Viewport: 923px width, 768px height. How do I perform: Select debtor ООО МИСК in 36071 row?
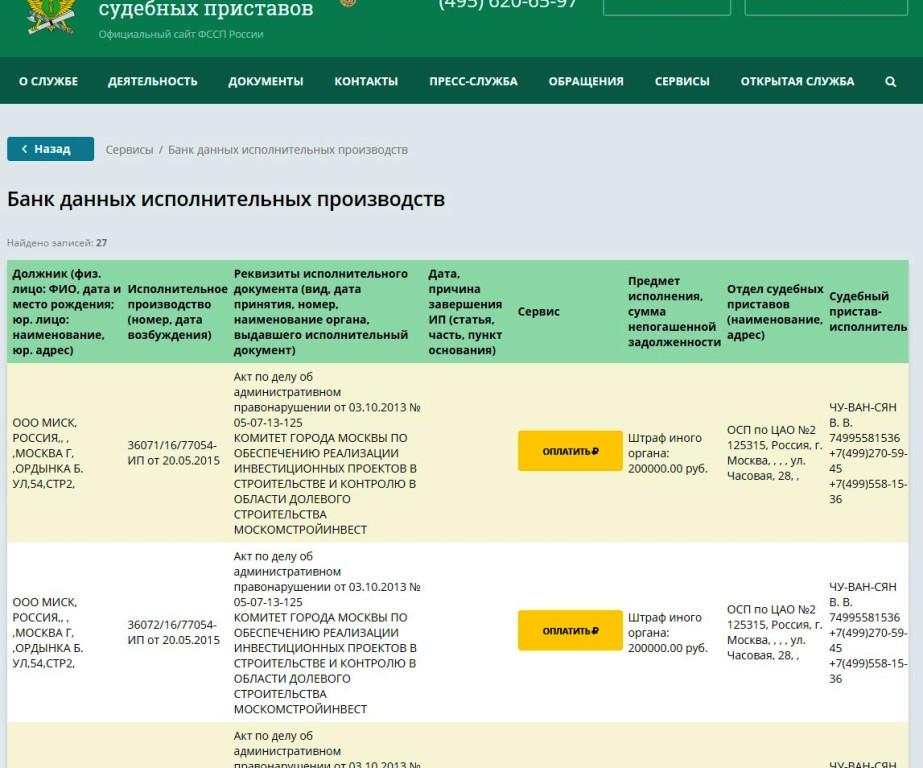(x=48, y=453)
